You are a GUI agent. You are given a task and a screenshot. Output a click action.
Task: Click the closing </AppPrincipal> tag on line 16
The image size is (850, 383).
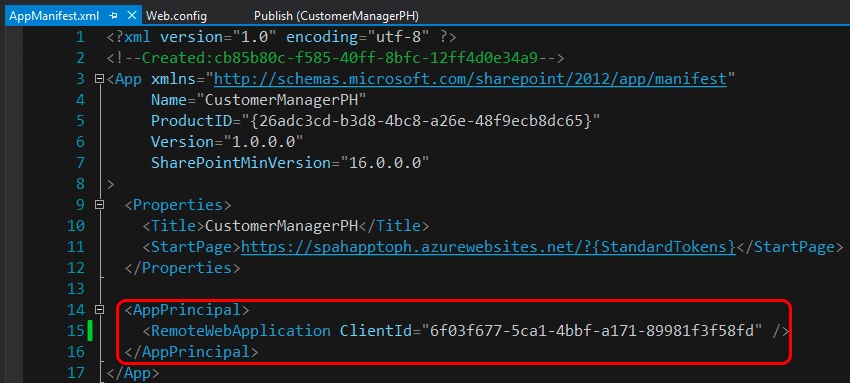point(191,352)
